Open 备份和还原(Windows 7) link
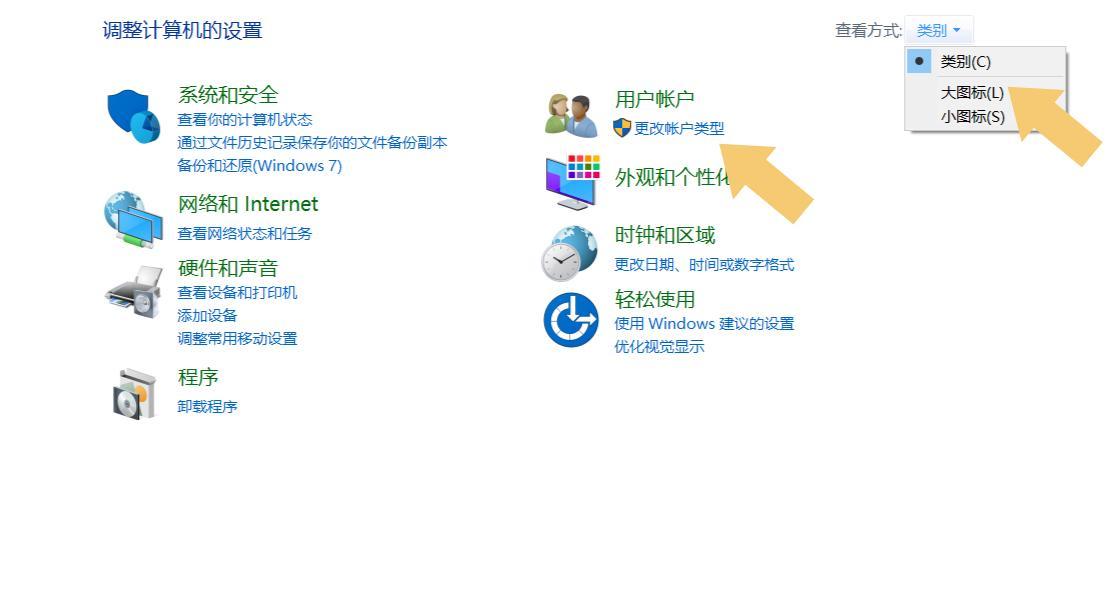 tap(259, 166)
